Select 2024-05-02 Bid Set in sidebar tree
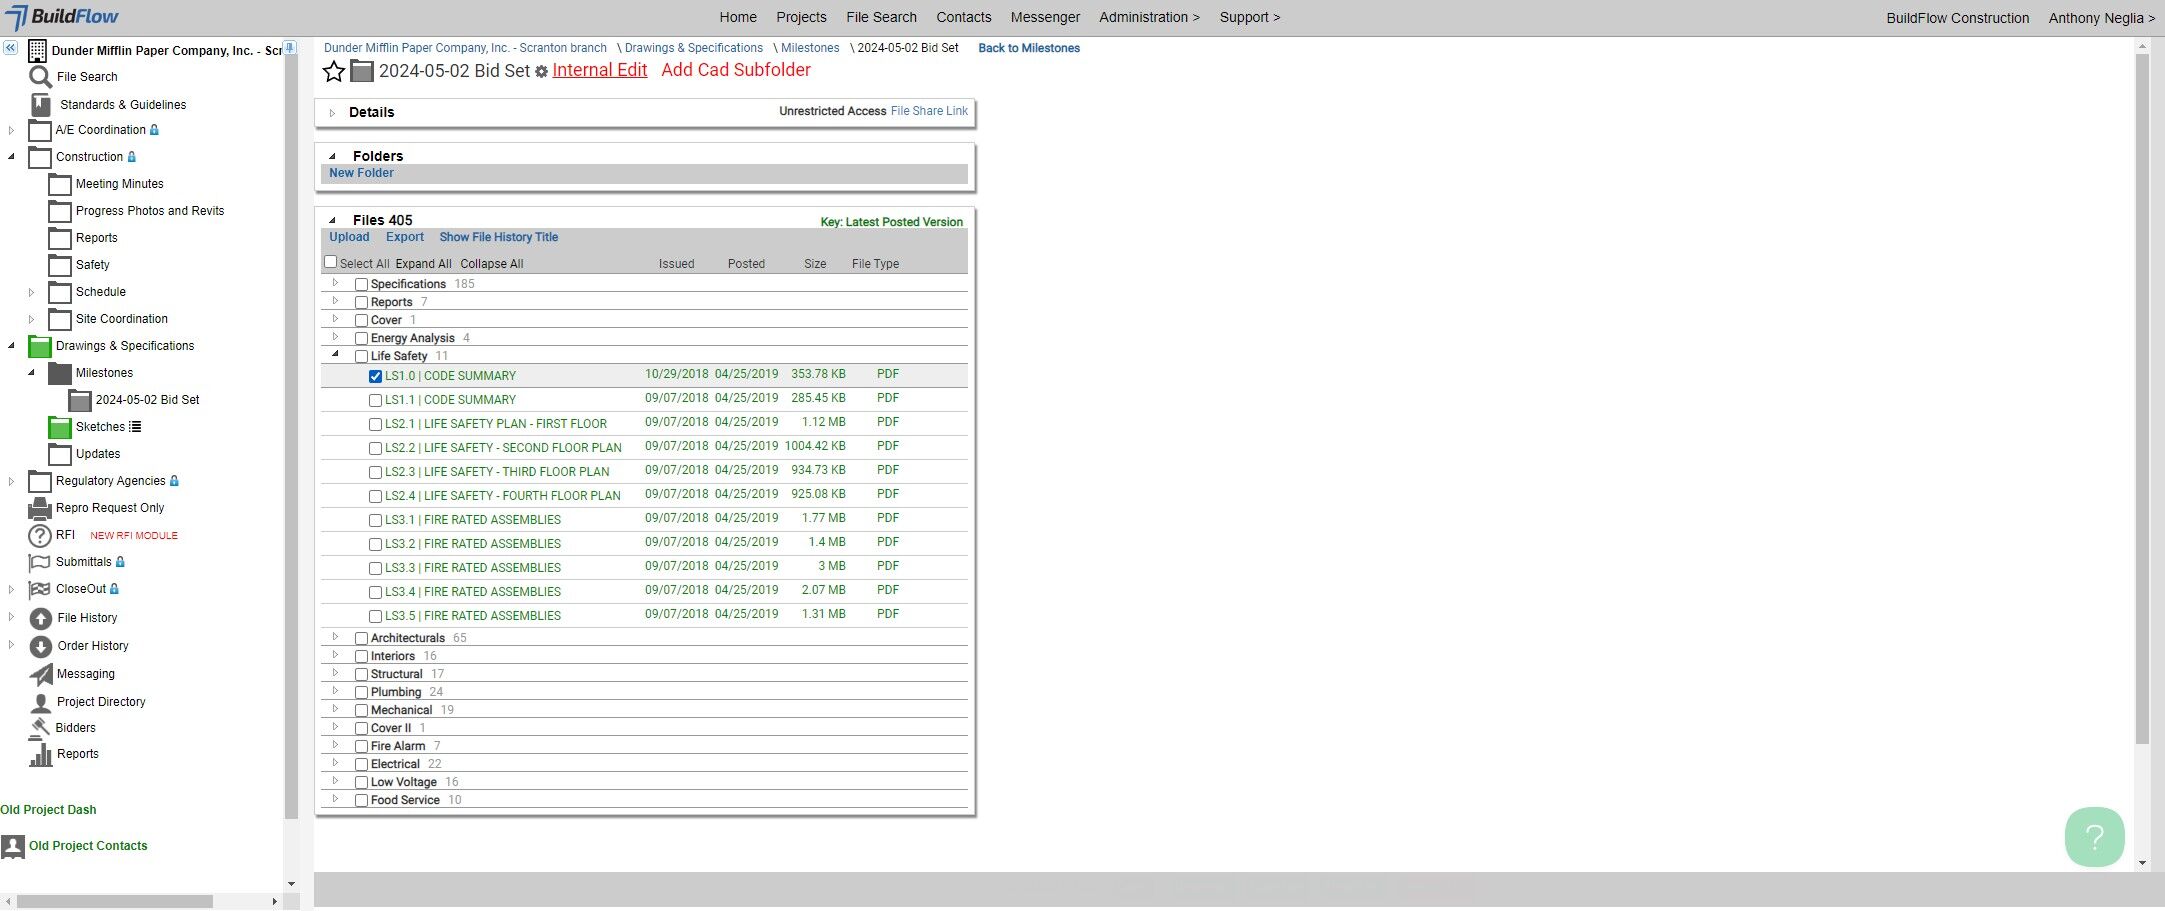This screenshot has width=2165, height=911. pyautogui.click(x=147, y=400)
